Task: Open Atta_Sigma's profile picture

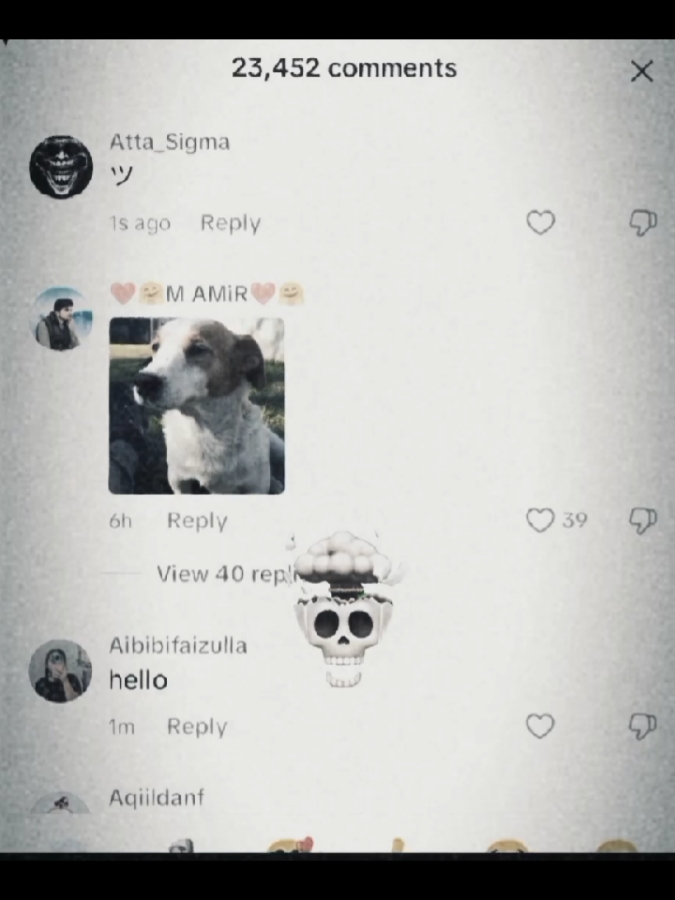Action: 61,167
